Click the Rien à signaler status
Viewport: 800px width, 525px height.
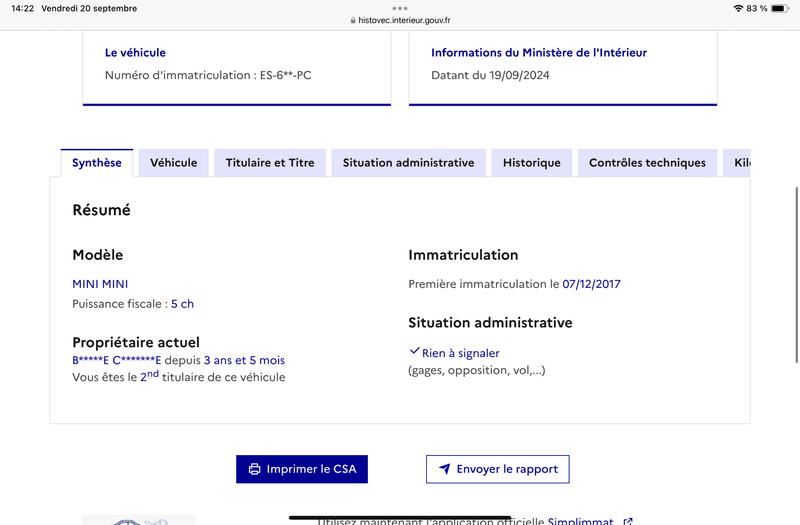pyautogui.click(x=461, y=353)
